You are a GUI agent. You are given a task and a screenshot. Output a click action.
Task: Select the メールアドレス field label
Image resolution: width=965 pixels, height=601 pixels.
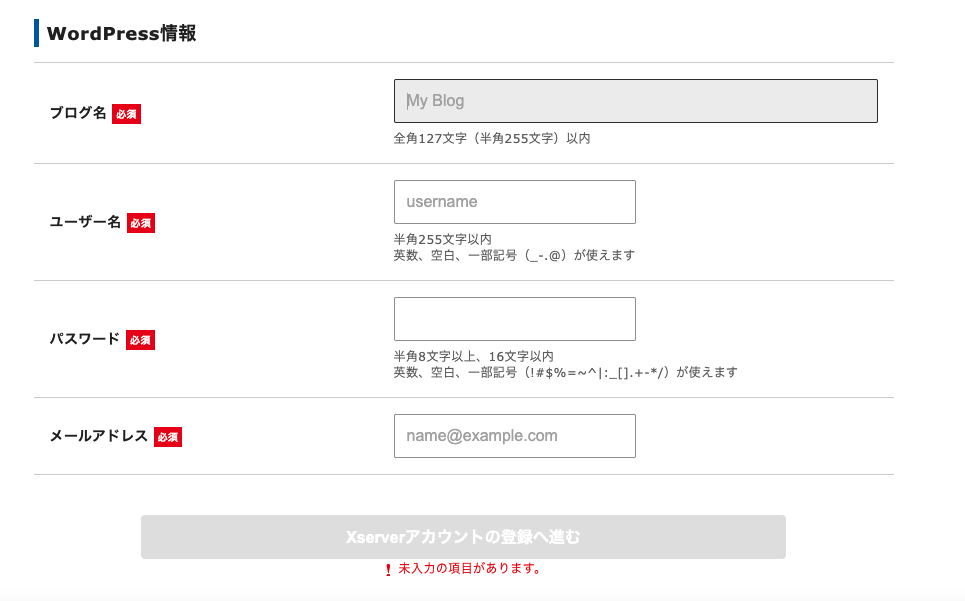(x=98, y=436)
